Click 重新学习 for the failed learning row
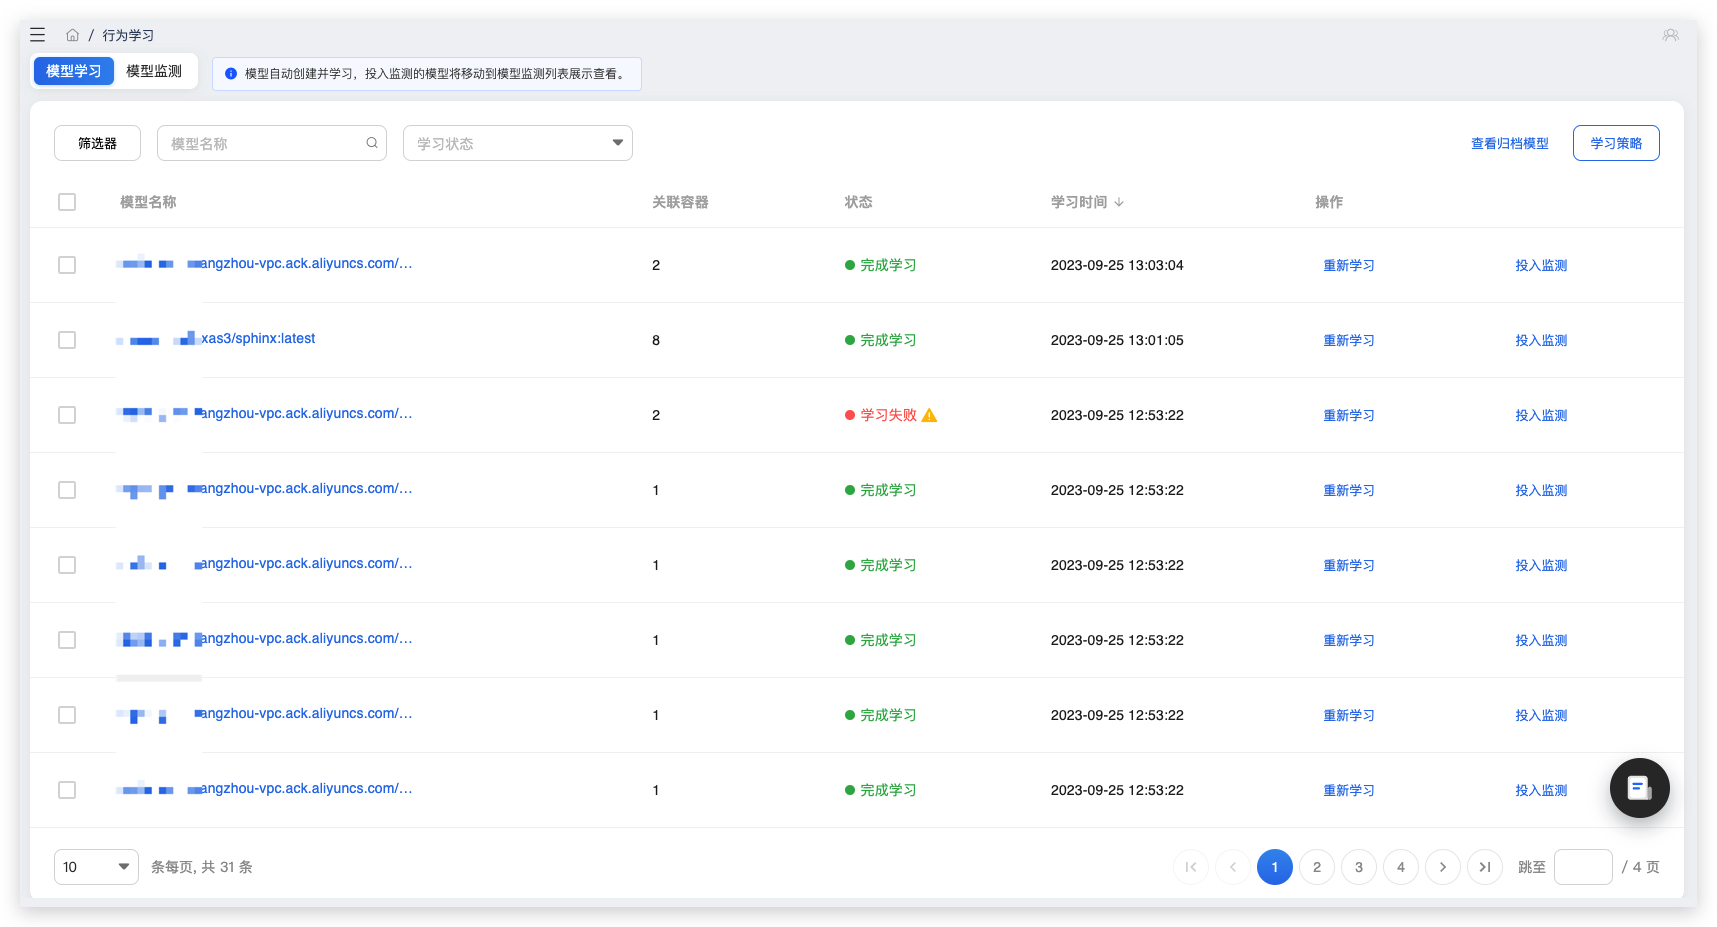1717x927 pixels. (x=1348, y=415)
